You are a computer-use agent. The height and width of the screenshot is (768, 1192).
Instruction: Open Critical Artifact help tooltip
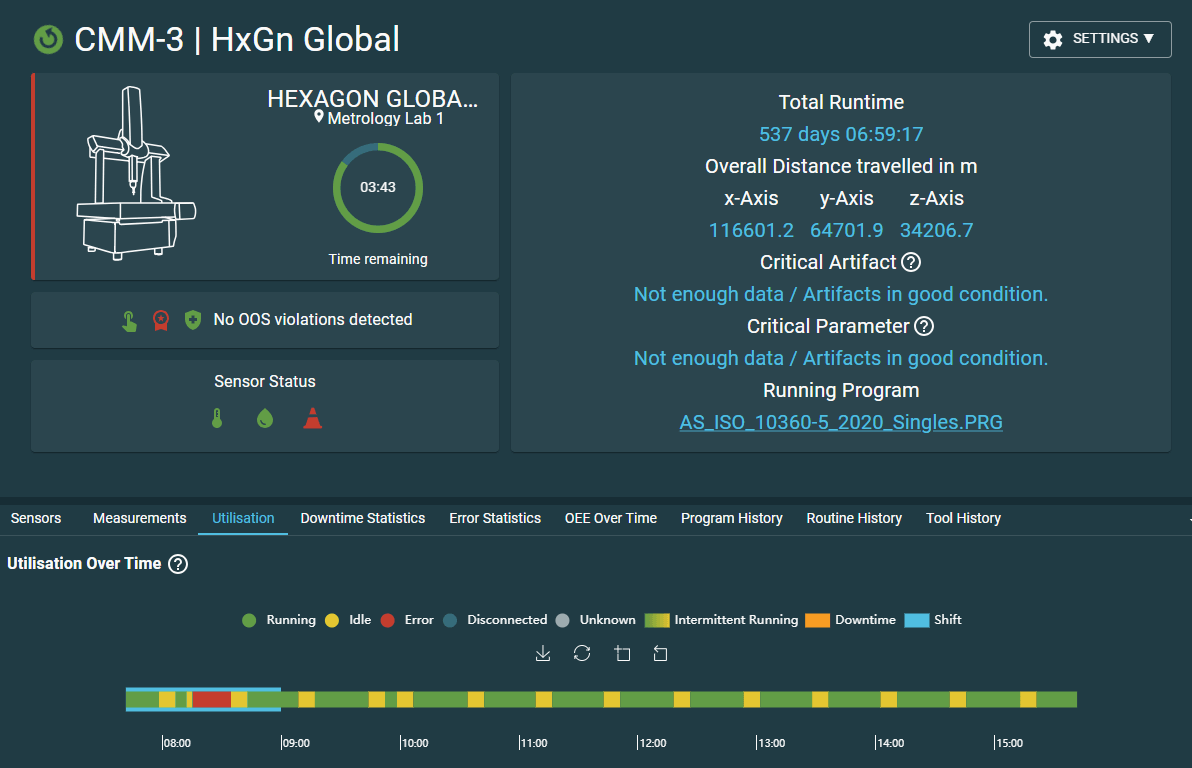coord(911,262)
